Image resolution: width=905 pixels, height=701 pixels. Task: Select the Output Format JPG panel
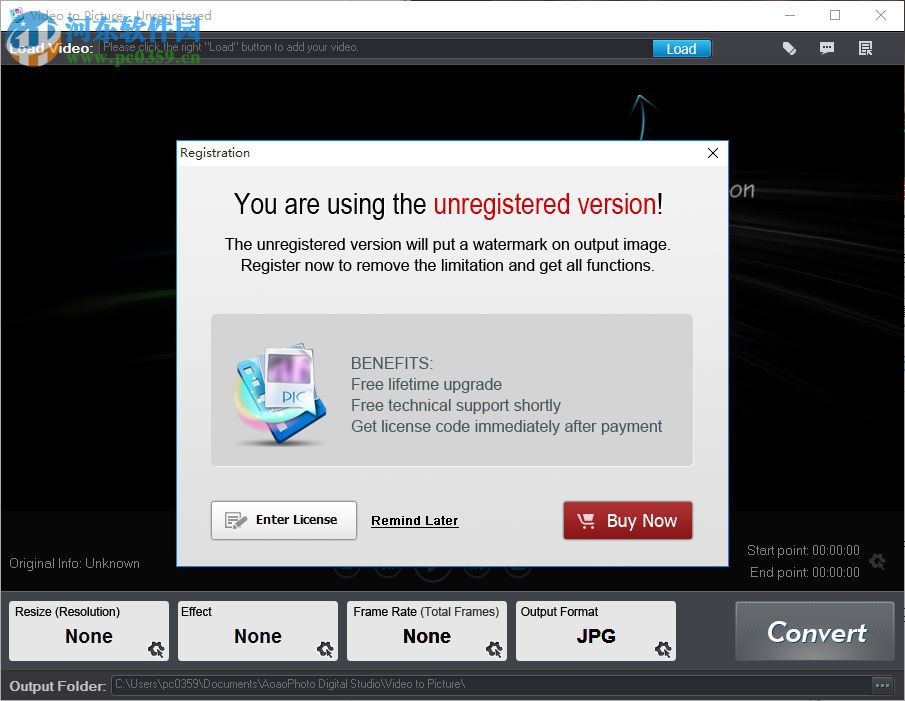coord(596,631)
